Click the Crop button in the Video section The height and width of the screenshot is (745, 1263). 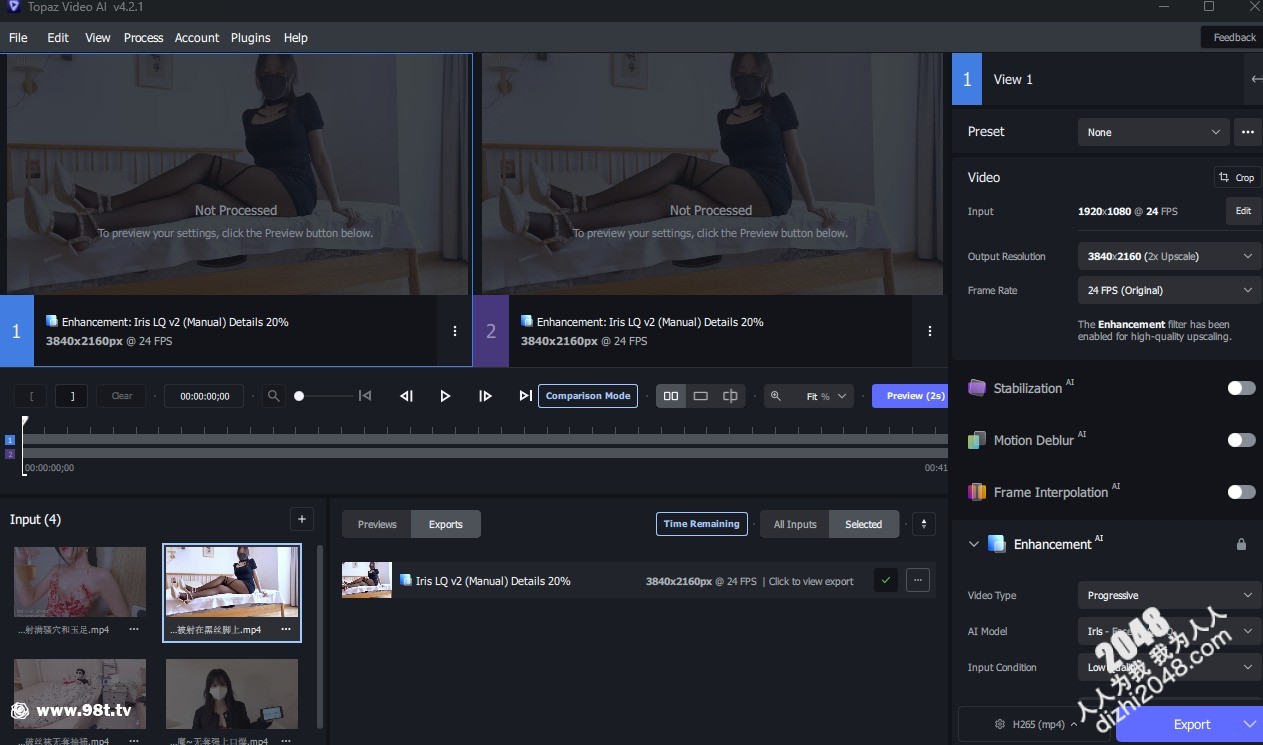1236,177
